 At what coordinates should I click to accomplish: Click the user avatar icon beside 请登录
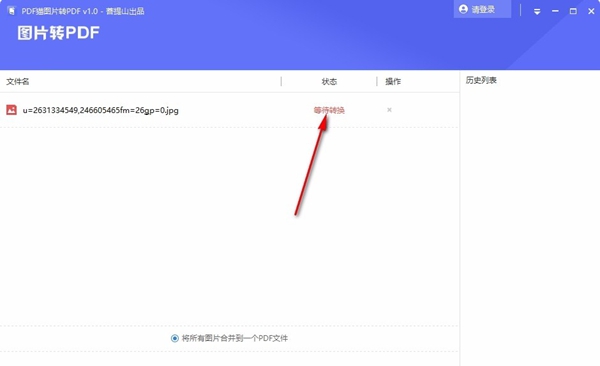[x=463, y=9]
